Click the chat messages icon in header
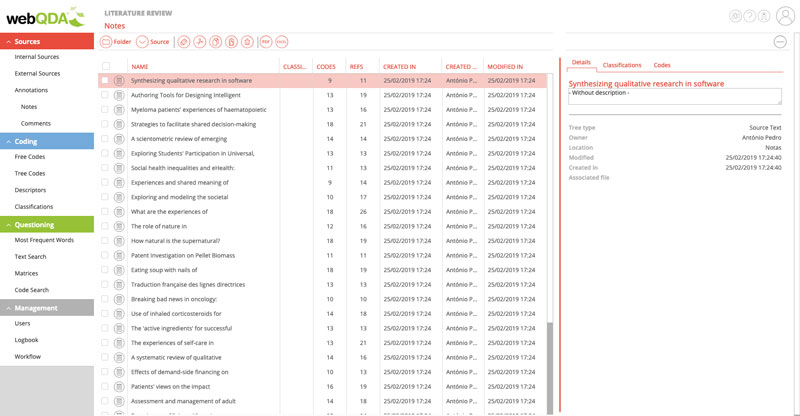This screenshot has height=416, width=800. (x=735, y=16)
